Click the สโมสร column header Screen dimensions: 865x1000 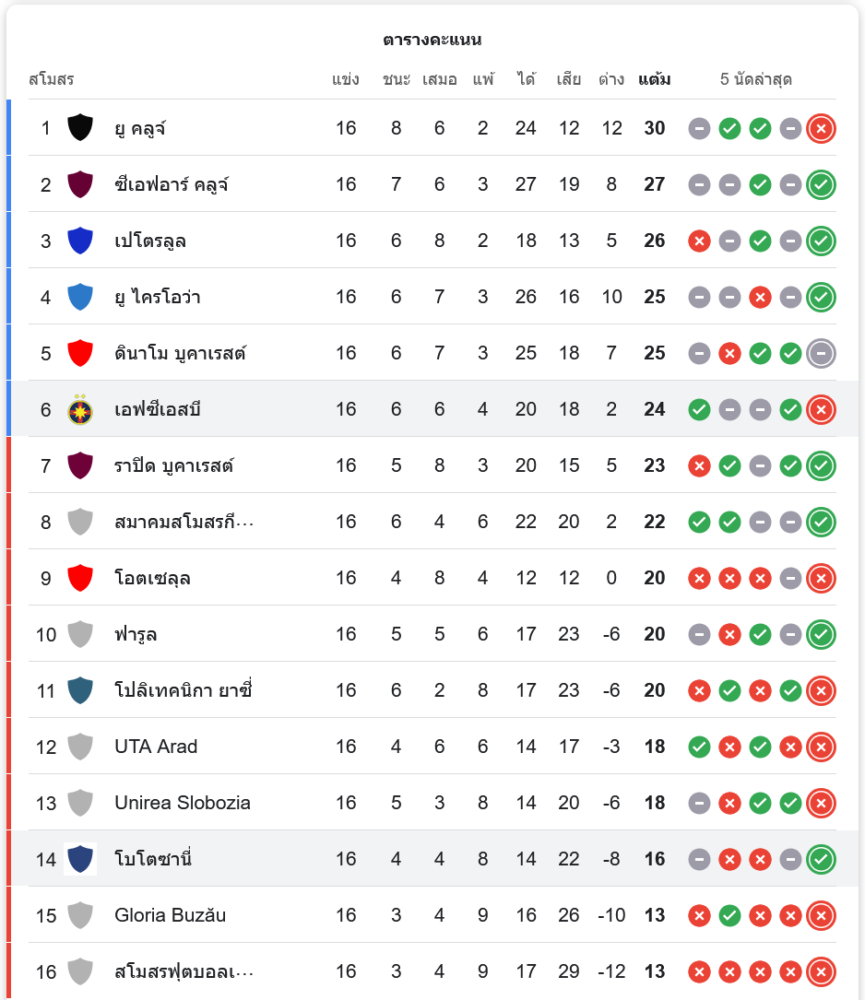(51, 79)
